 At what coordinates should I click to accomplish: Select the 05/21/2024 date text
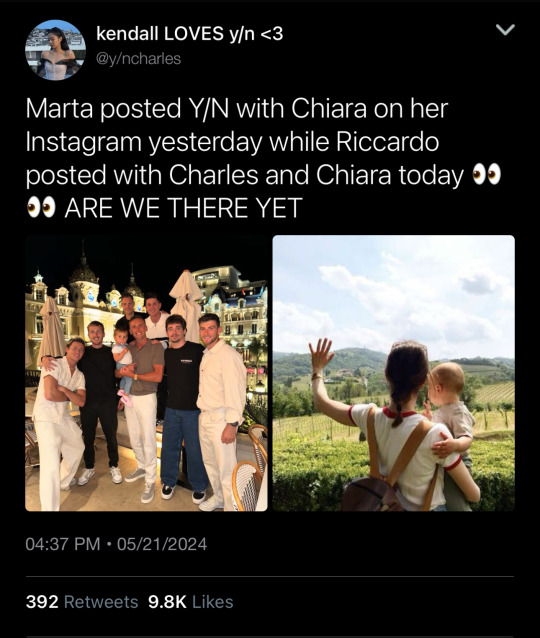[x=162, y=544]
